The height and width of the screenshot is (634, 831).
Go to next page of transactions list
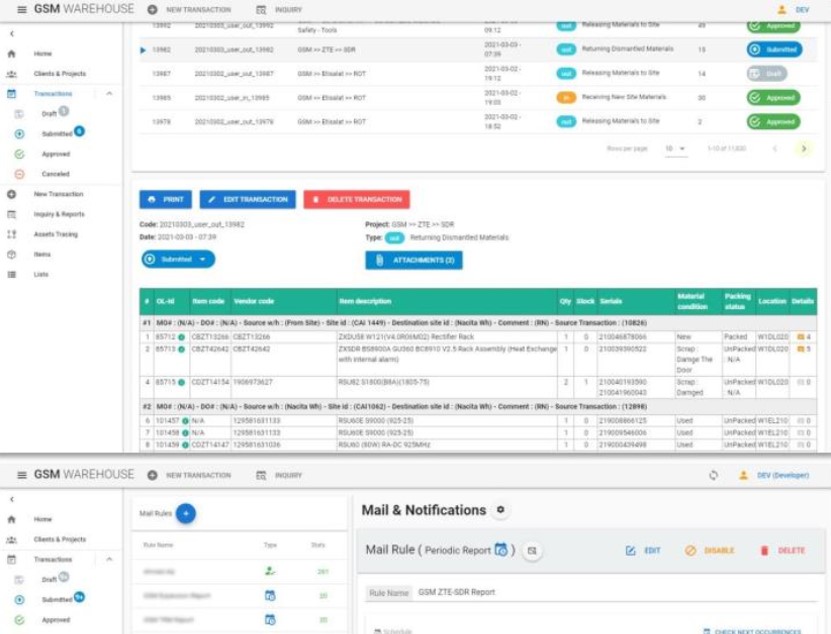tap(803, 148)
